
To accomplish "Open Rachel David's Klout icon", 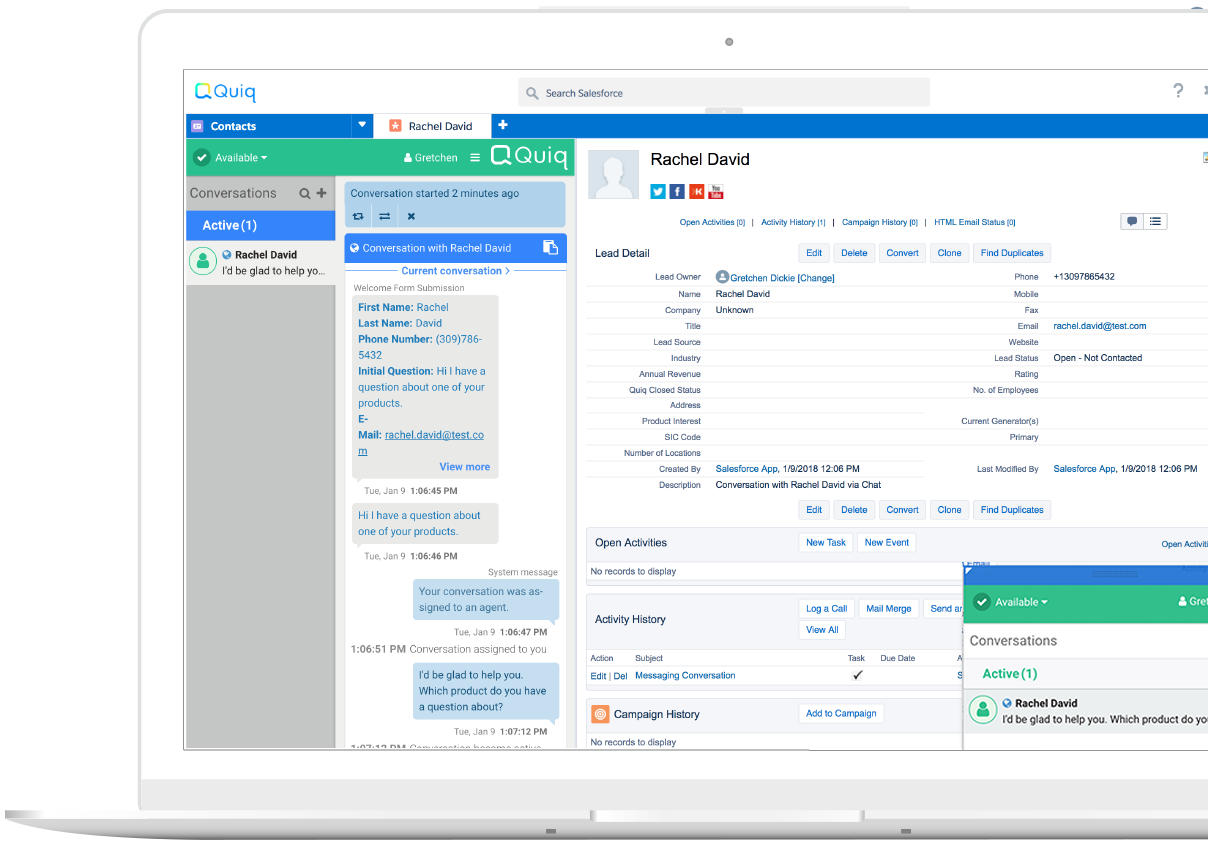I will coord(696,191).
